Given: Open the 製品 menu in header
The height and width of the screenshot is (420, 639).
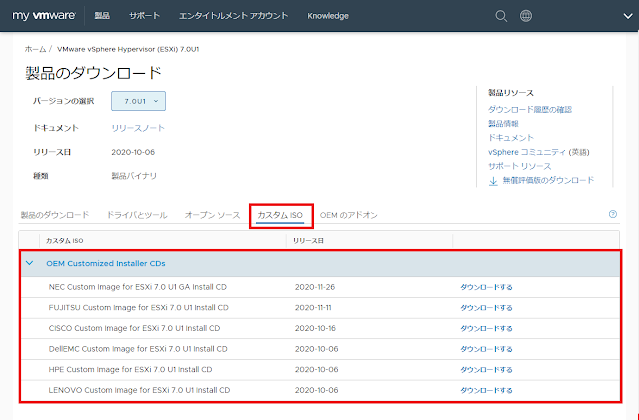Looking at the screenshot, I should [102, 16].
